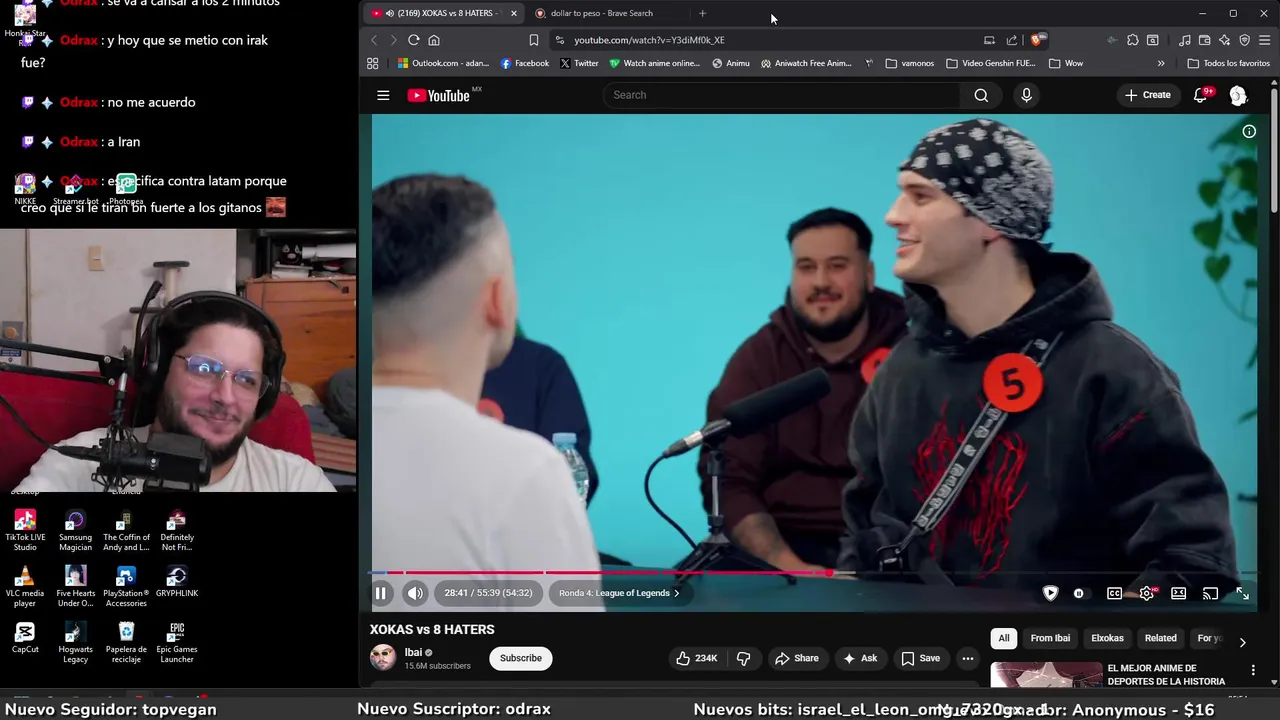Focus the YouTube Search field
1280x720 pixels.
(x=782, y=95)
